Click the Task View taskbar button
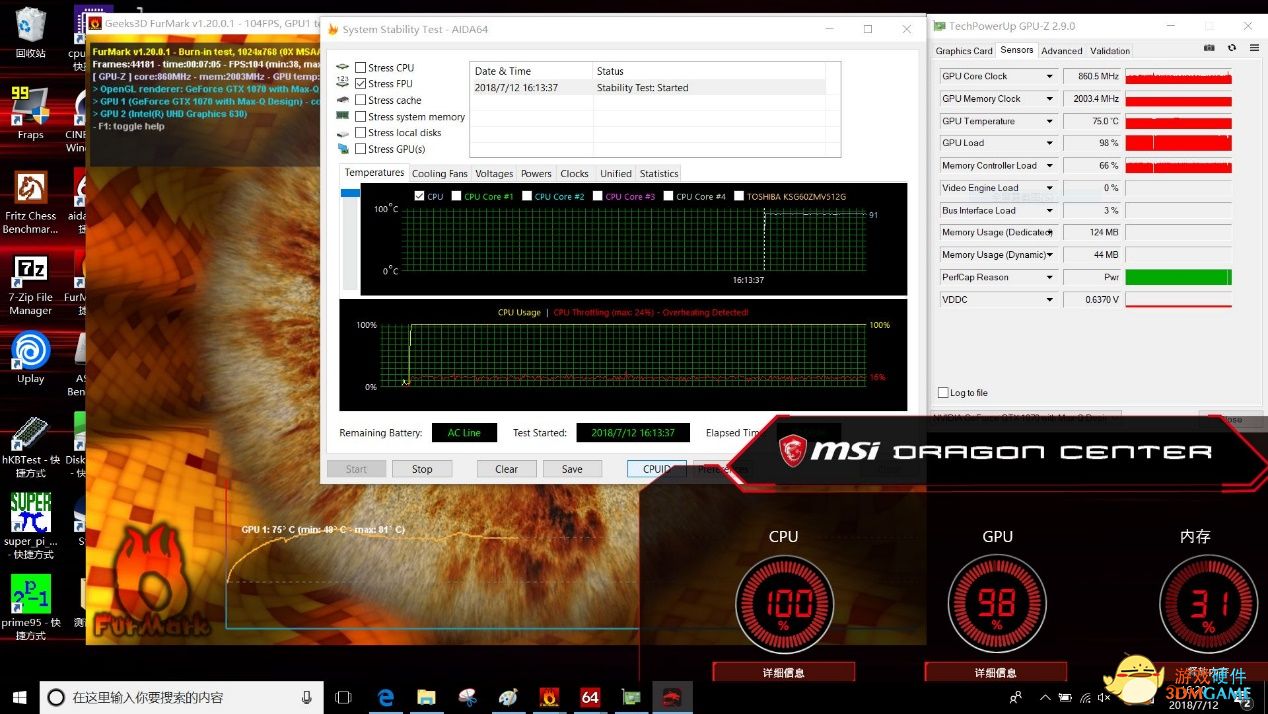The height and width of the screenshot is (714, 1268). tap(343, 697)
